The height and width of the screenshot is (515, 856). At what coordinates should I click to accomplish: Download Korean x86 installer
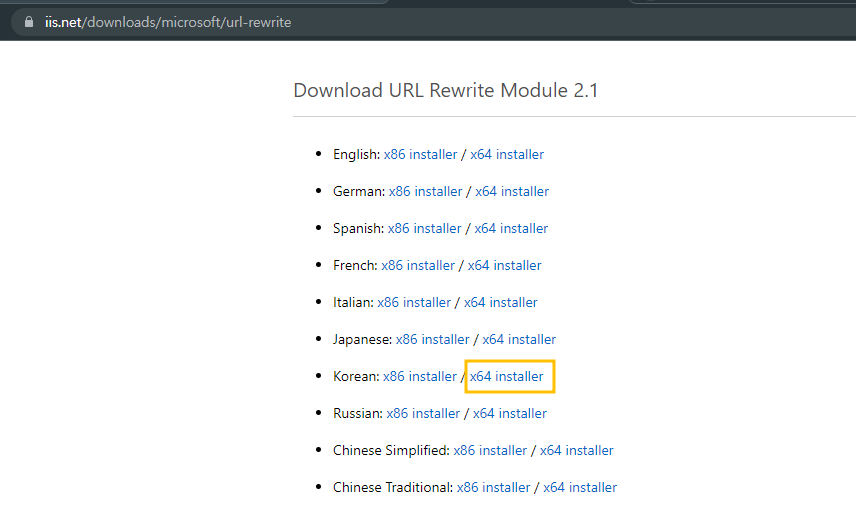pos(420,376)
